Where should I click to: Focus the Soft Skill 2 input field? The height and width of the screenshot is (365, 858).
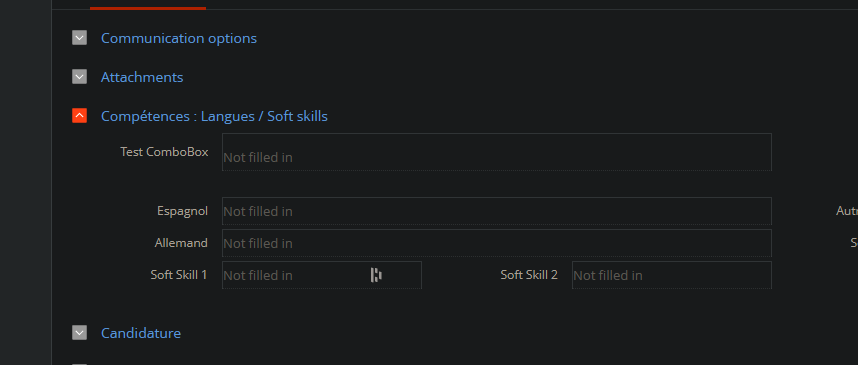click(672, 275)
